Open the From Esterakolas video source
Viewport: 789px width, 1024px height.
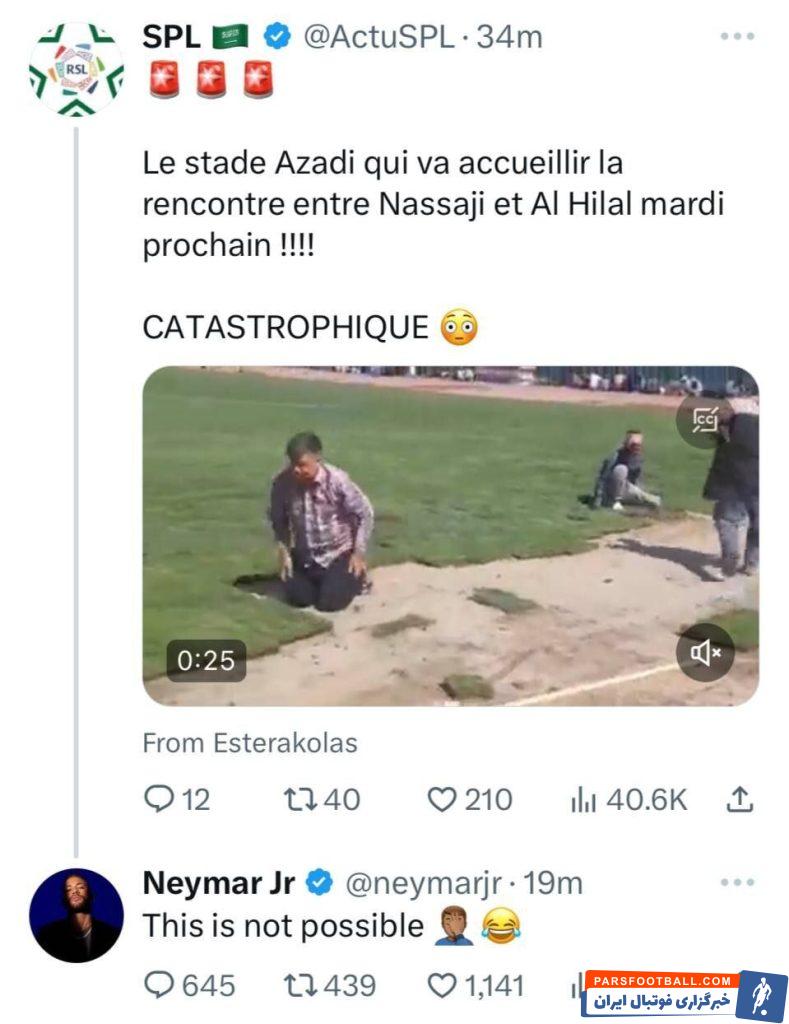(x=250, y=743)
